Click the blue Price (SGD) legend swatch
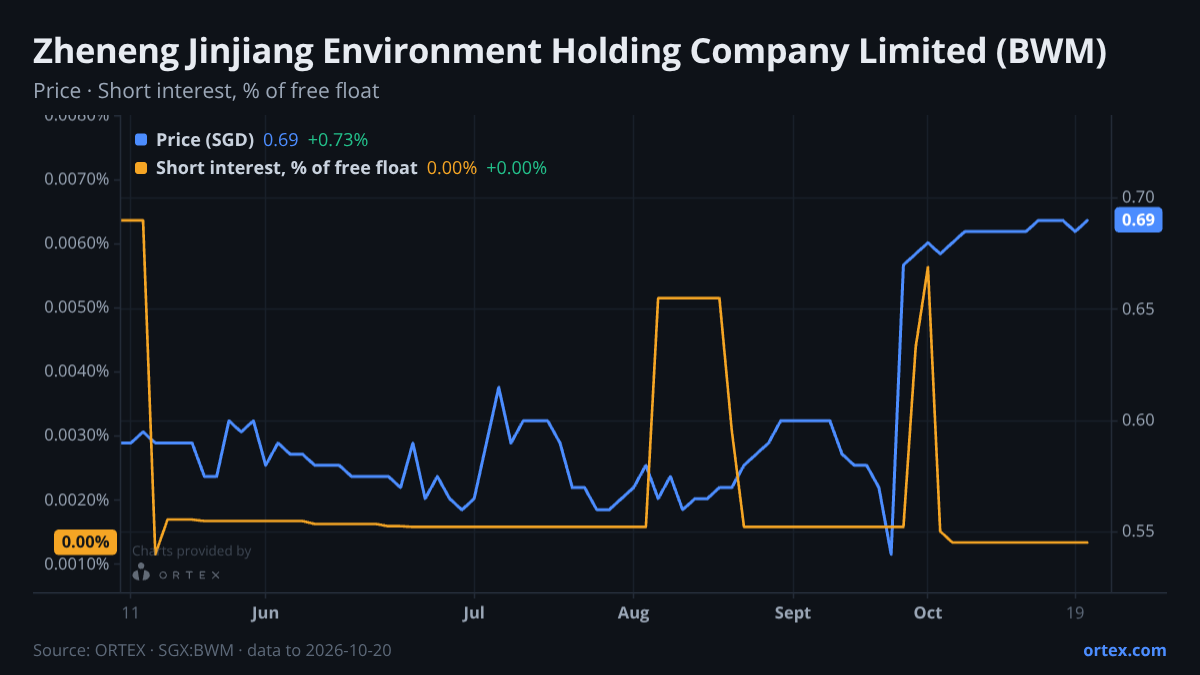 pos(141,140)
